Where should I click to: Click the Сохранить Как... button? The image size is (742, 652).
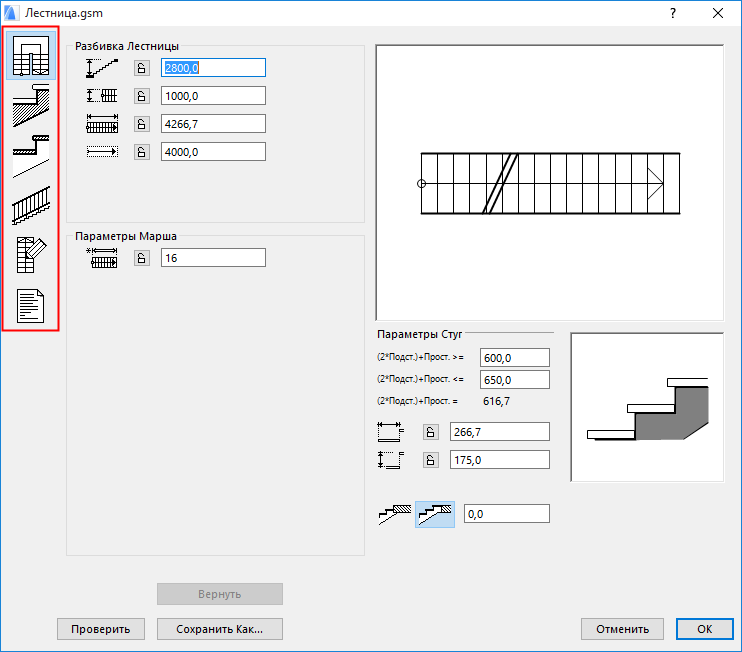[x=220, y=629]
